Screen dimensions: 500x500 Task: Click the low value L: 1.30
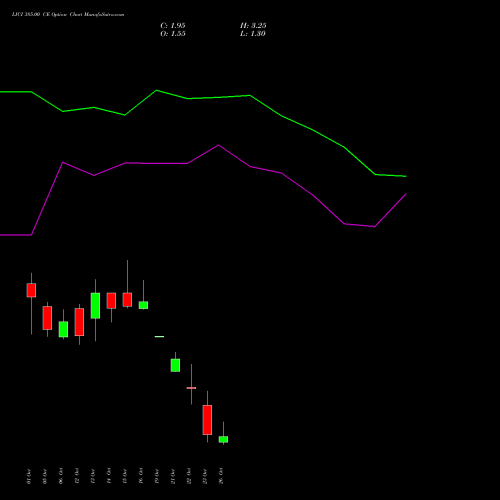(253, 34)
